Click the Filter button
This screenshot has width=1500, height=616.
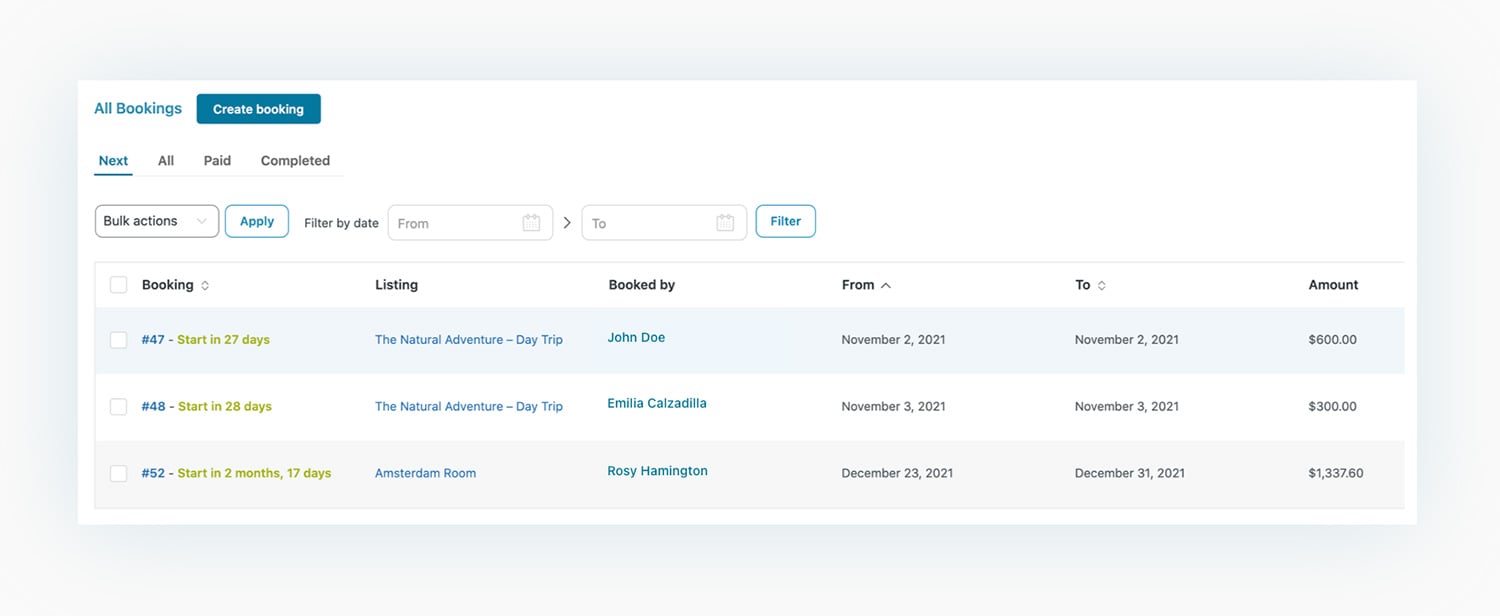[x=785, y=221]
